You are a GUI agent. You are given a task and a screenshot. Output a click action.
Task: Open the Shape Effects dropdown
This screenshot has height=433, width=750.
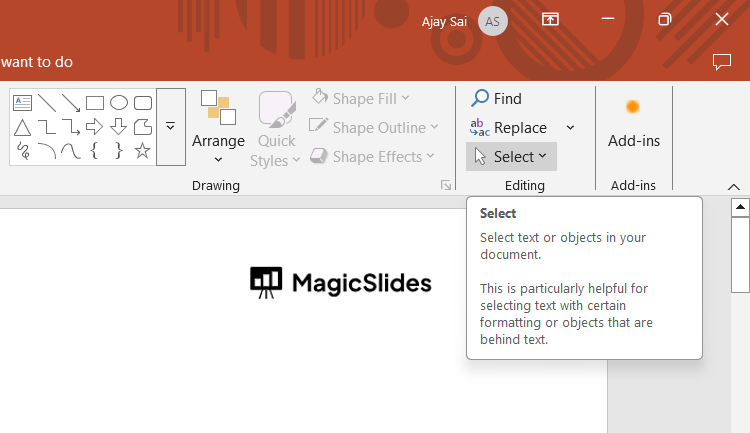373,156
